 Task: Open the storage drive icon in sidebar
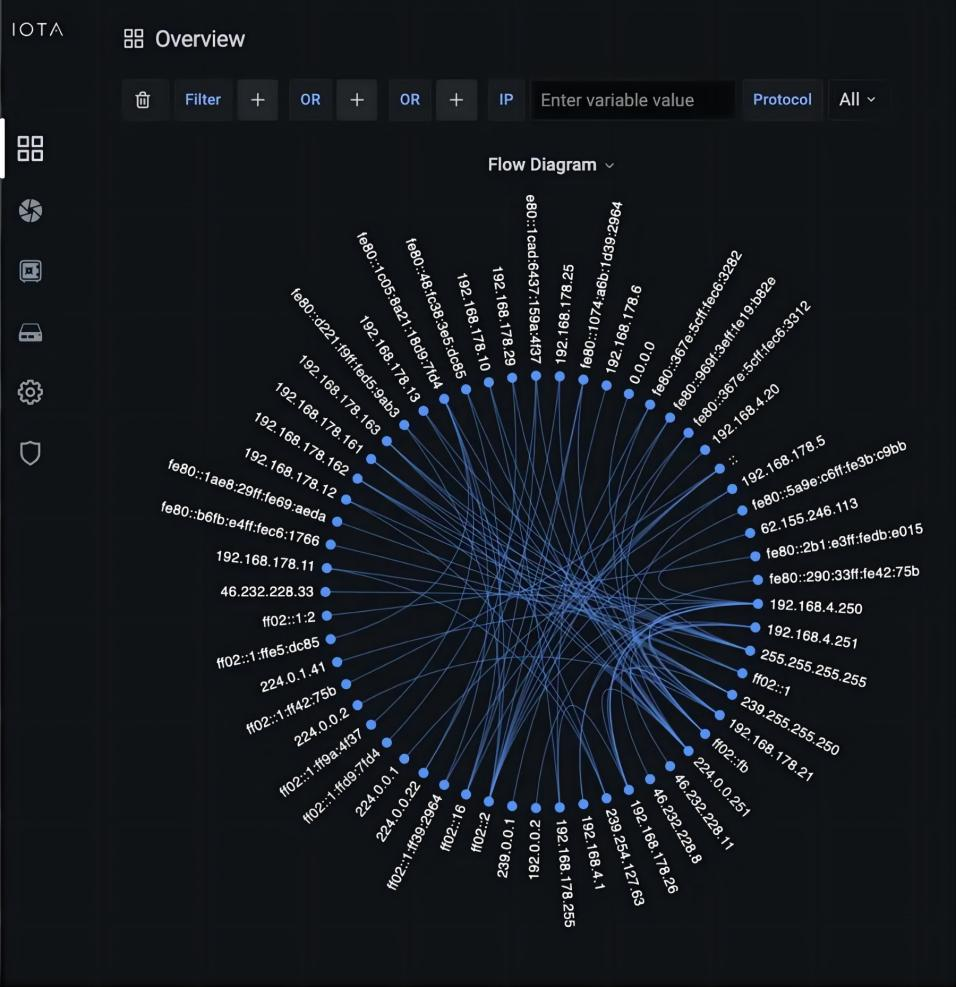[x=31, y=333]
